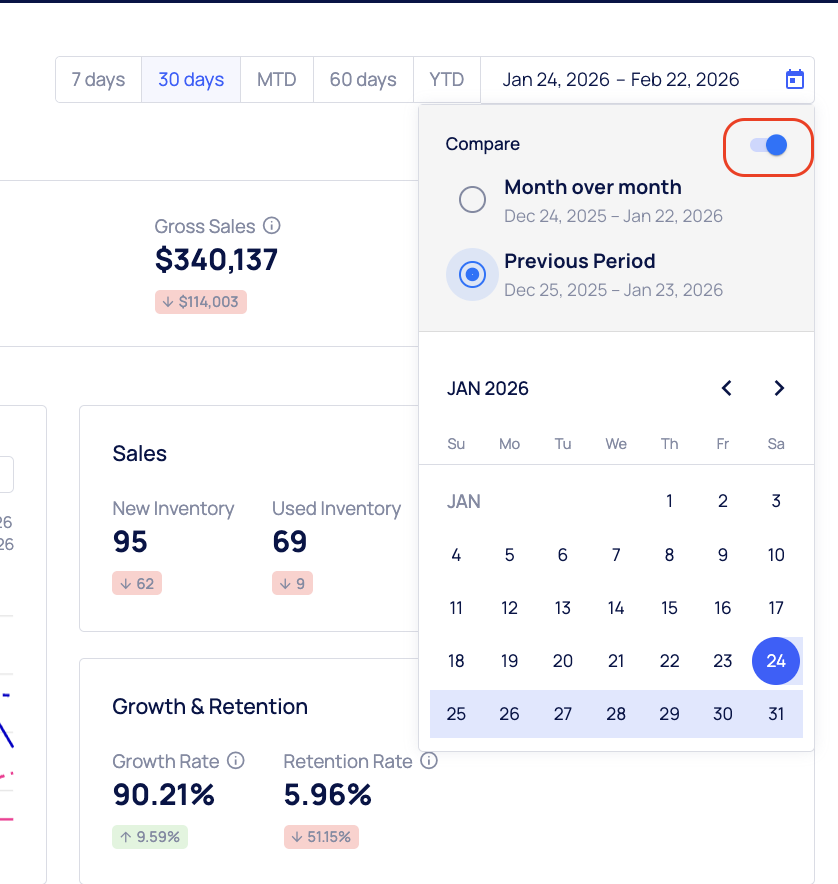Switch to 60 days range
This screenshot has height=884, width=838.
(363, 80)
